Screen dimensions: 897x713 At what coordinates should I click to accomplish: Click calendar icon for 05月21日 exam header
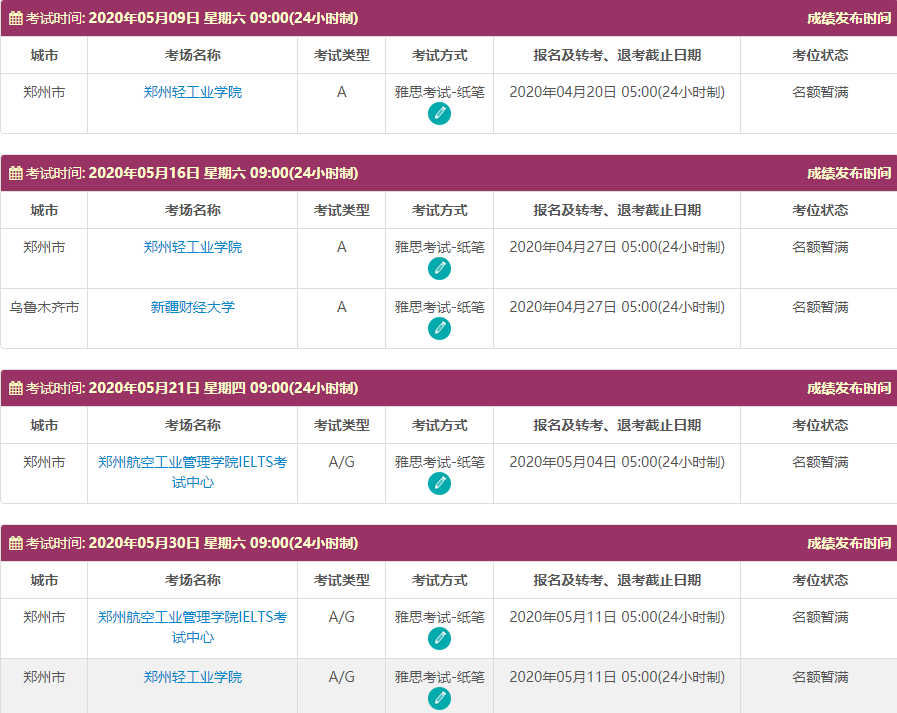(16, 388)
